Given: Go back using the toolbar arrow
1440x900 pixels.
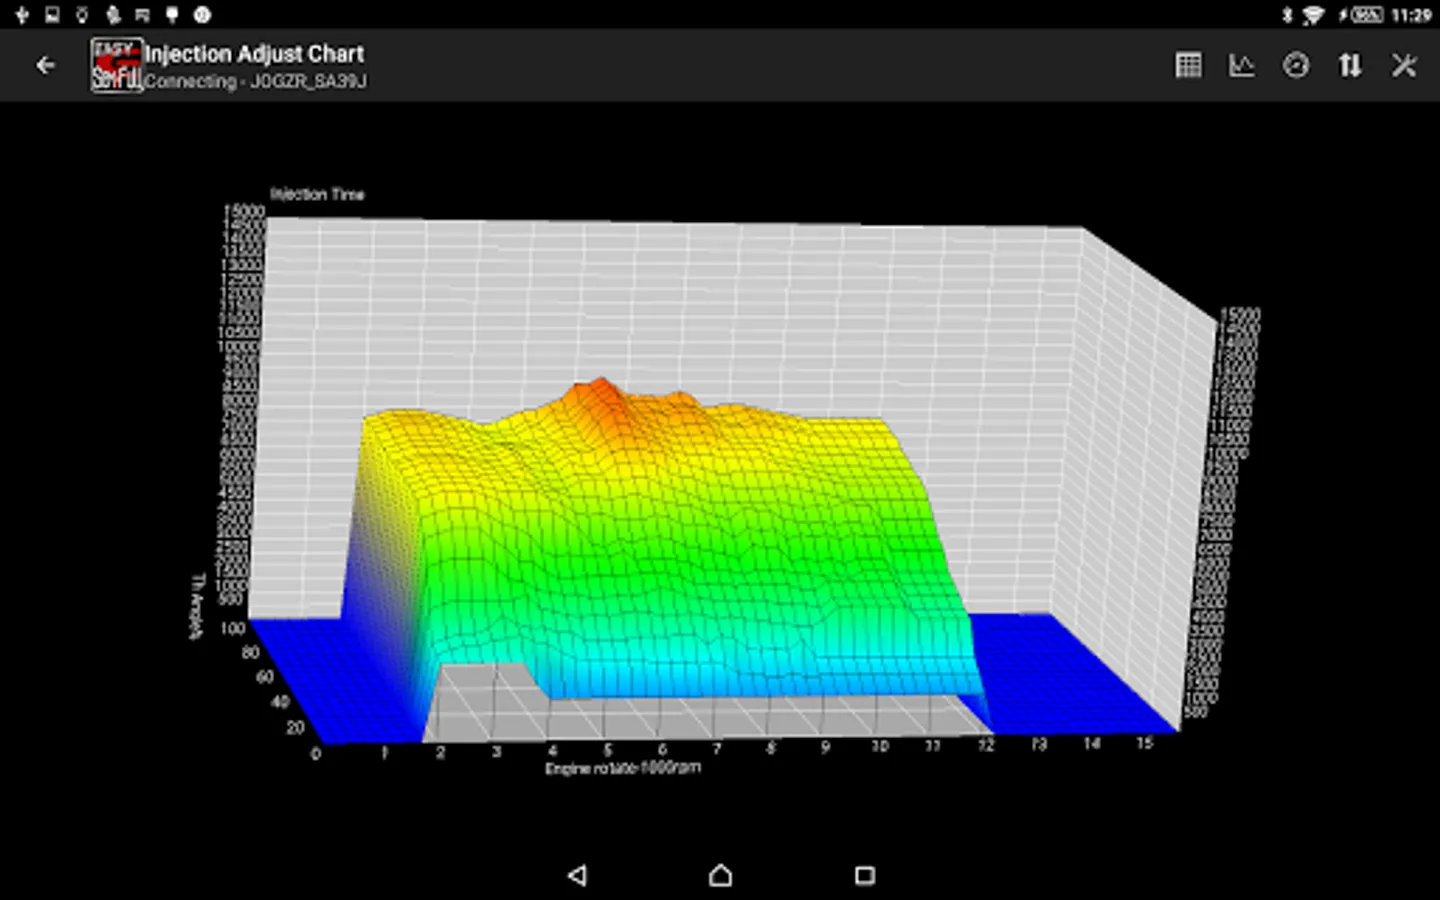Looking at the screenshot, I should coord(45,65).
